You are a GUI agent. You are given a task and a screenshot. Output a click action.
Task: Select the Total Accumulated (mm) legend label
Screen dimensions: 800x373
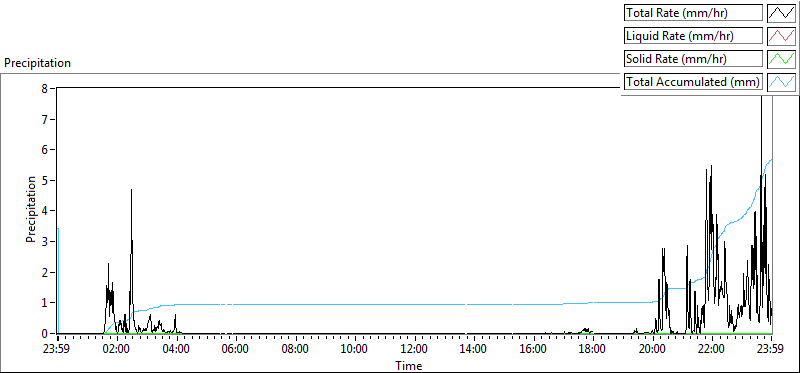click(x=693, y=82)
